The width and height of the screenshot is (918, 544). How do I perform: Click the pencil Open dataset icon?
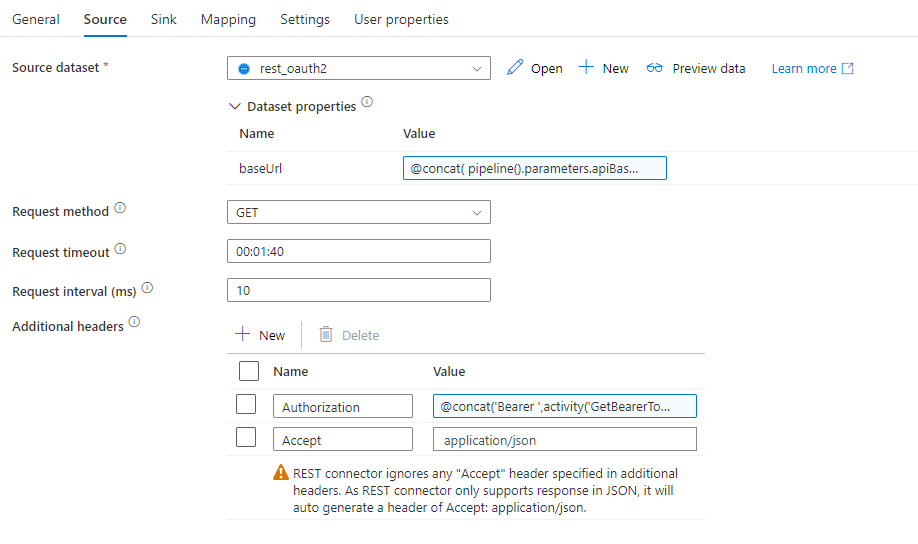pos(515,67)
